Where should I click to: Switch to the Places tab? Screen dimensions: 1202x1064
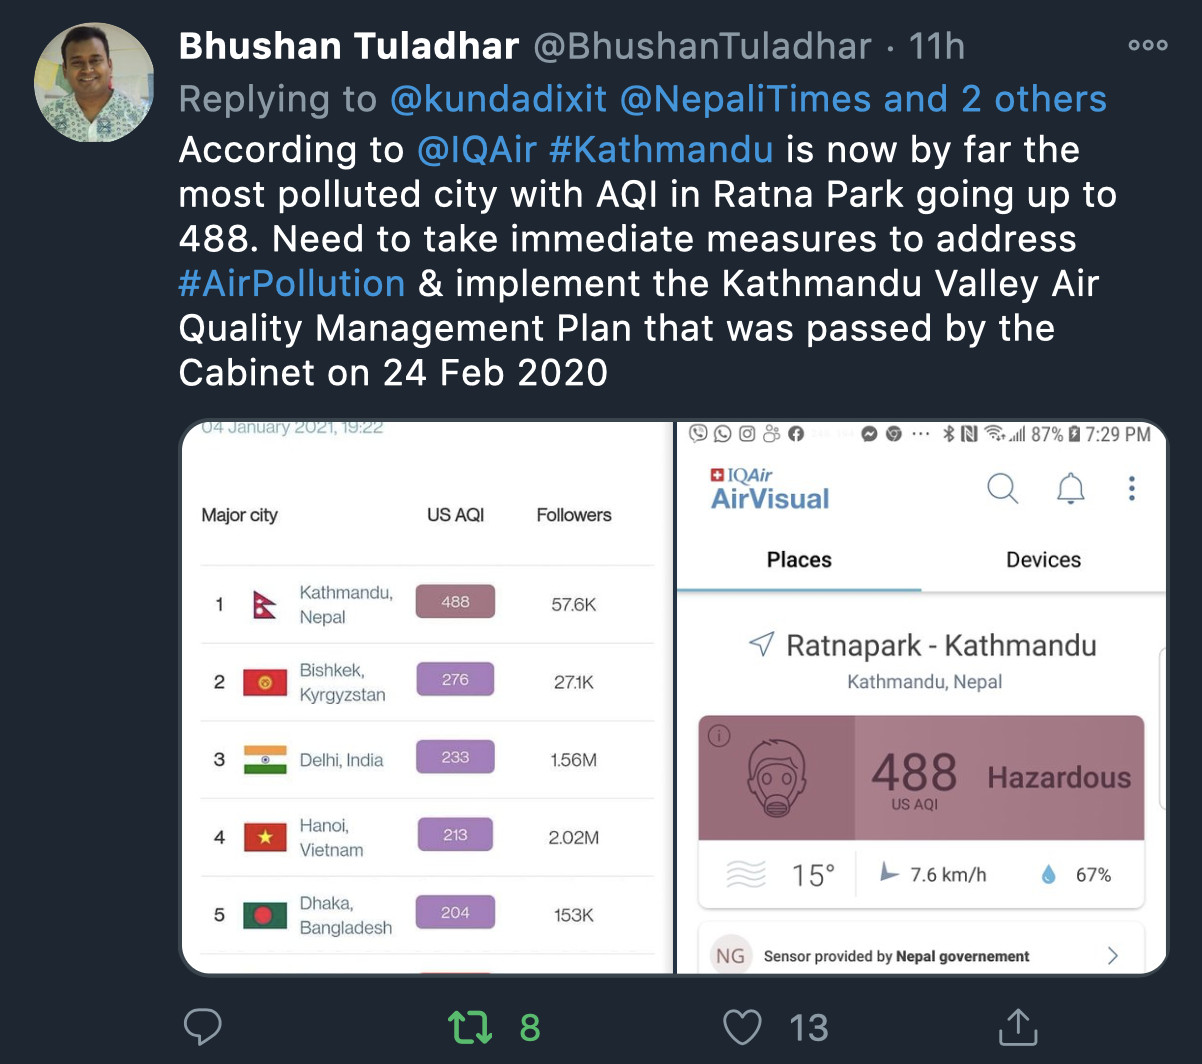pos(798,560)
